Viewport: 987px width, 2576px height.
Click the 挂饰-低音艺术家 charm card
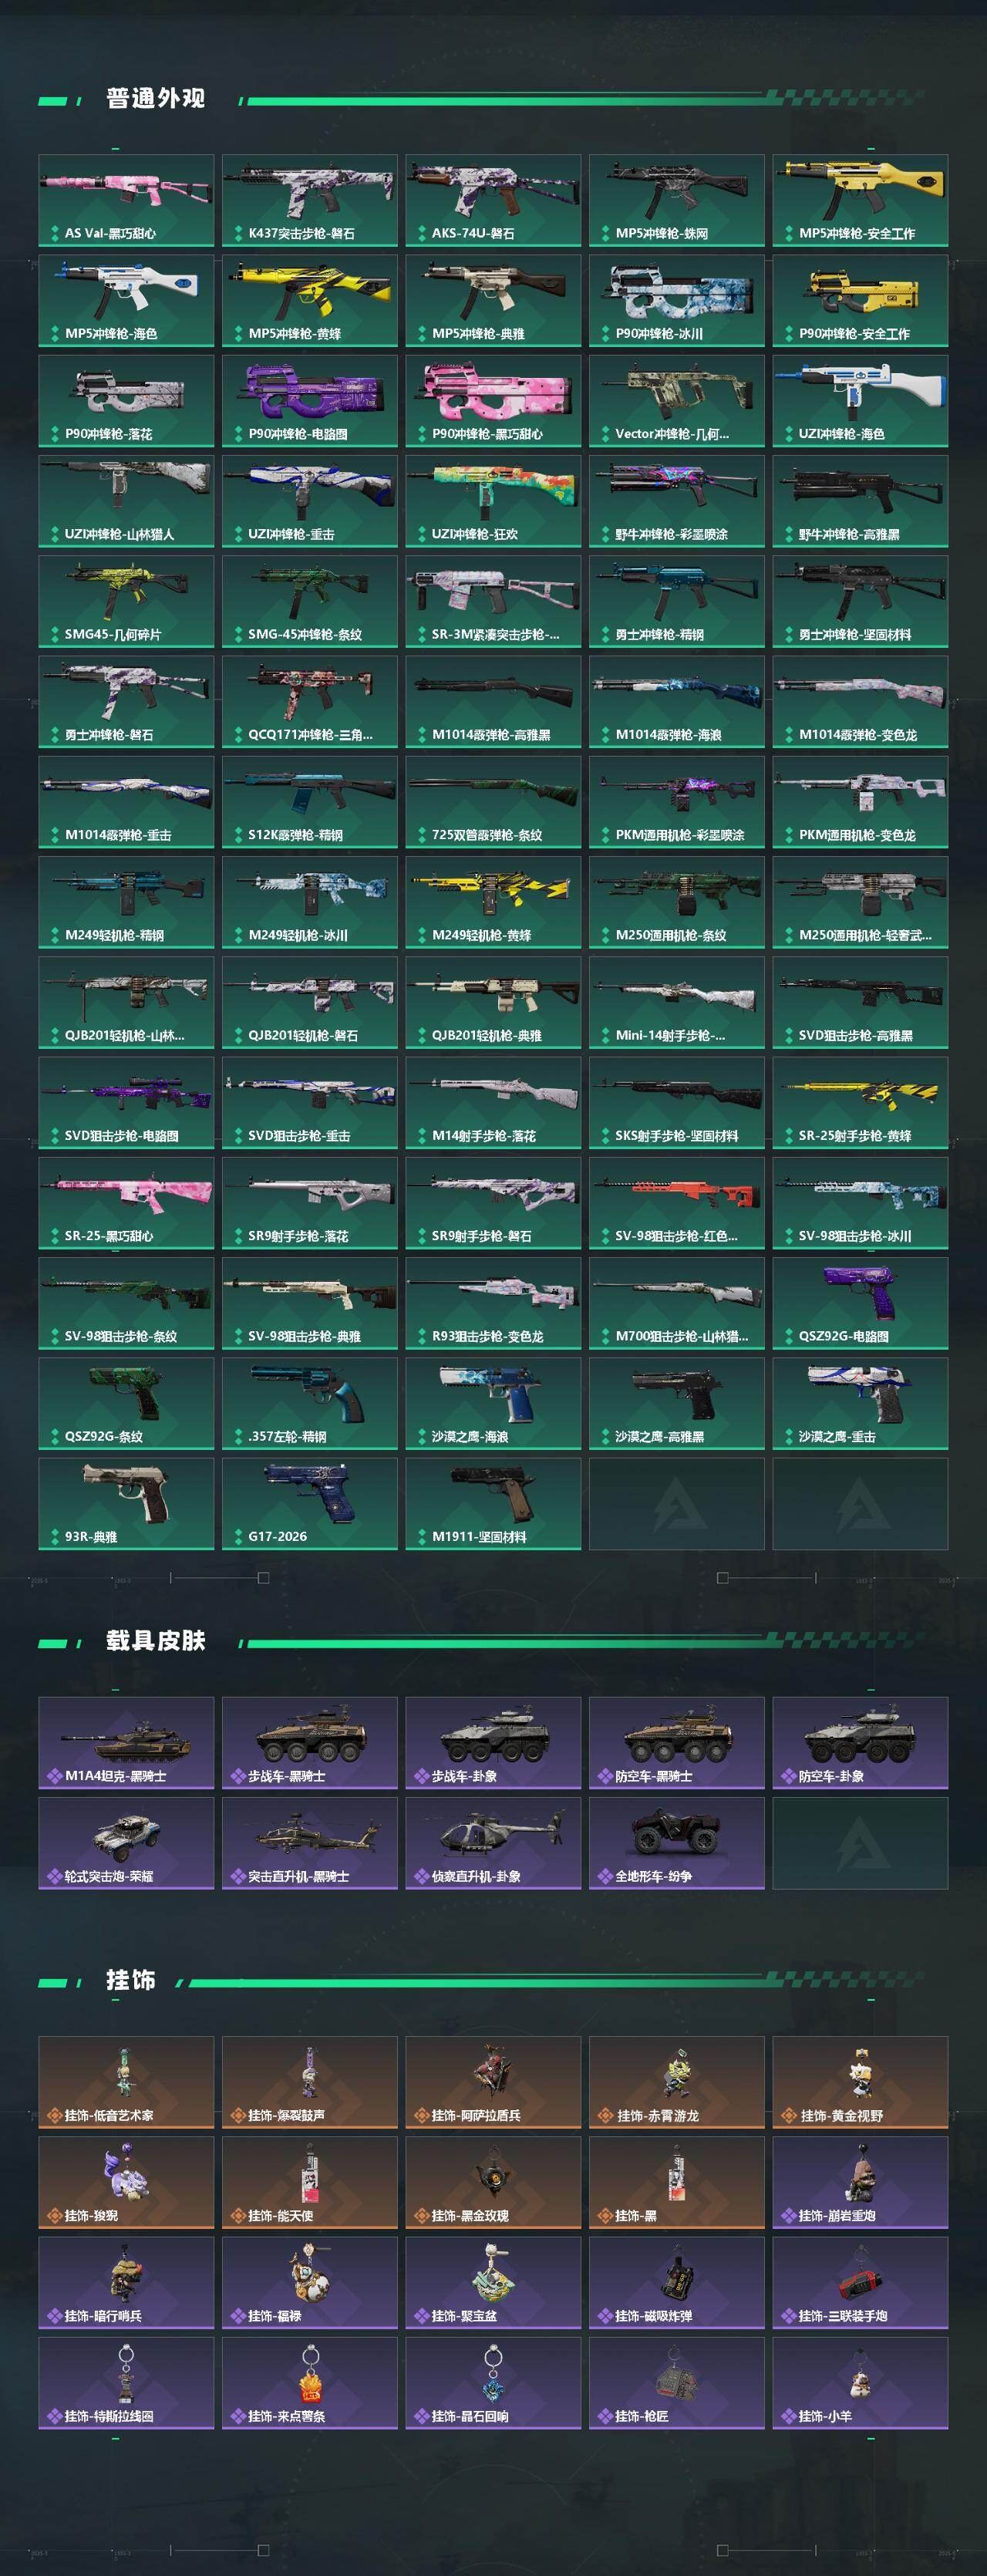(126, 2082)
